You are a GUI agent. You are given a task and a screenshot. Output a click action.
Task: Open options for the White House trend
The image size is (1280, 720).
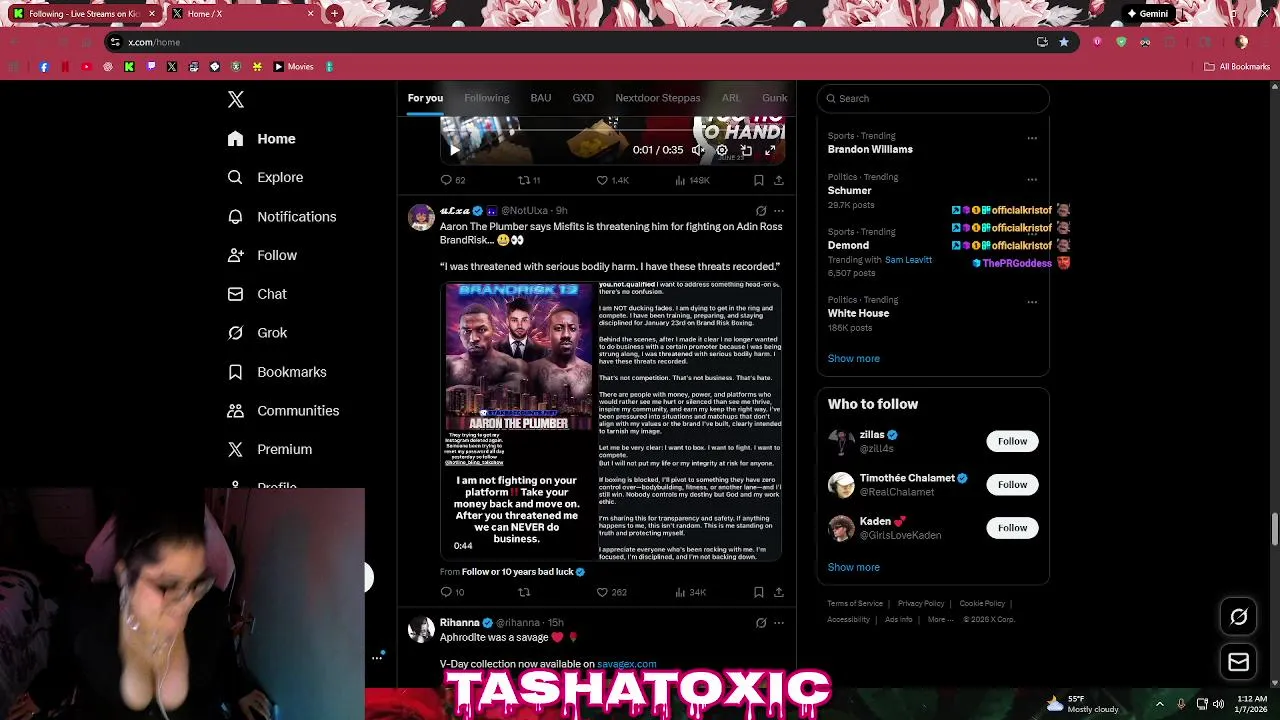pos(1032,302)
